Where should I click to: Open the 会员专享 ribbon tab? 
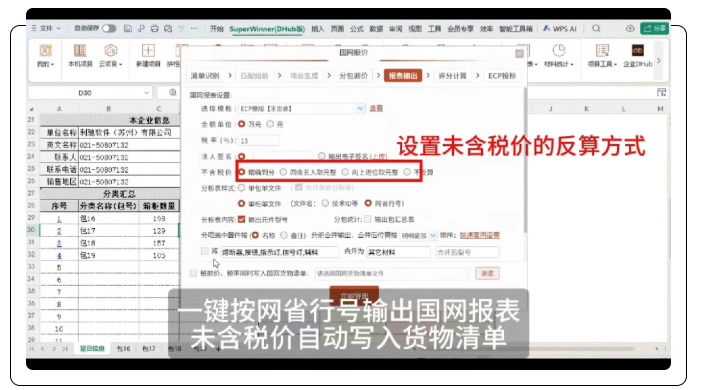460,29
